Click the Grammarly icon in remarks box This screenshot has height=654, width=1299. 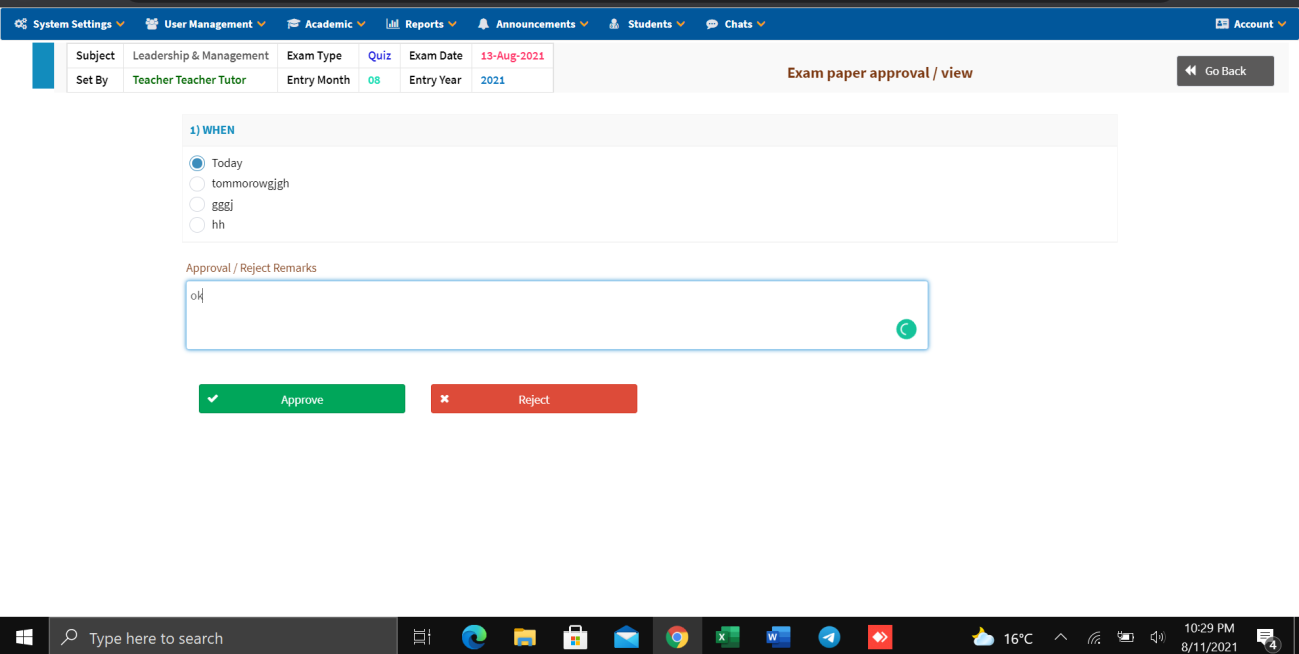coord(906,329)
